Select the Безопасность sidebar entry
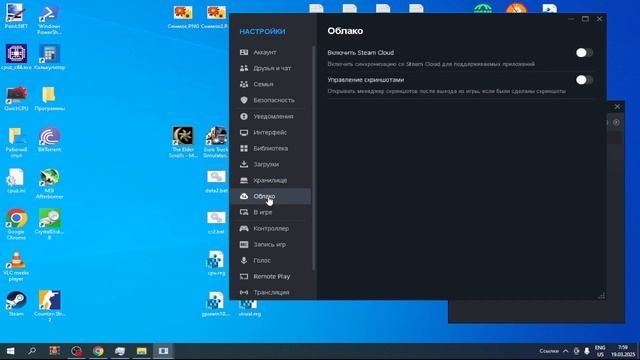This screenshot has height=360, width=640. (x=270, y=100)
